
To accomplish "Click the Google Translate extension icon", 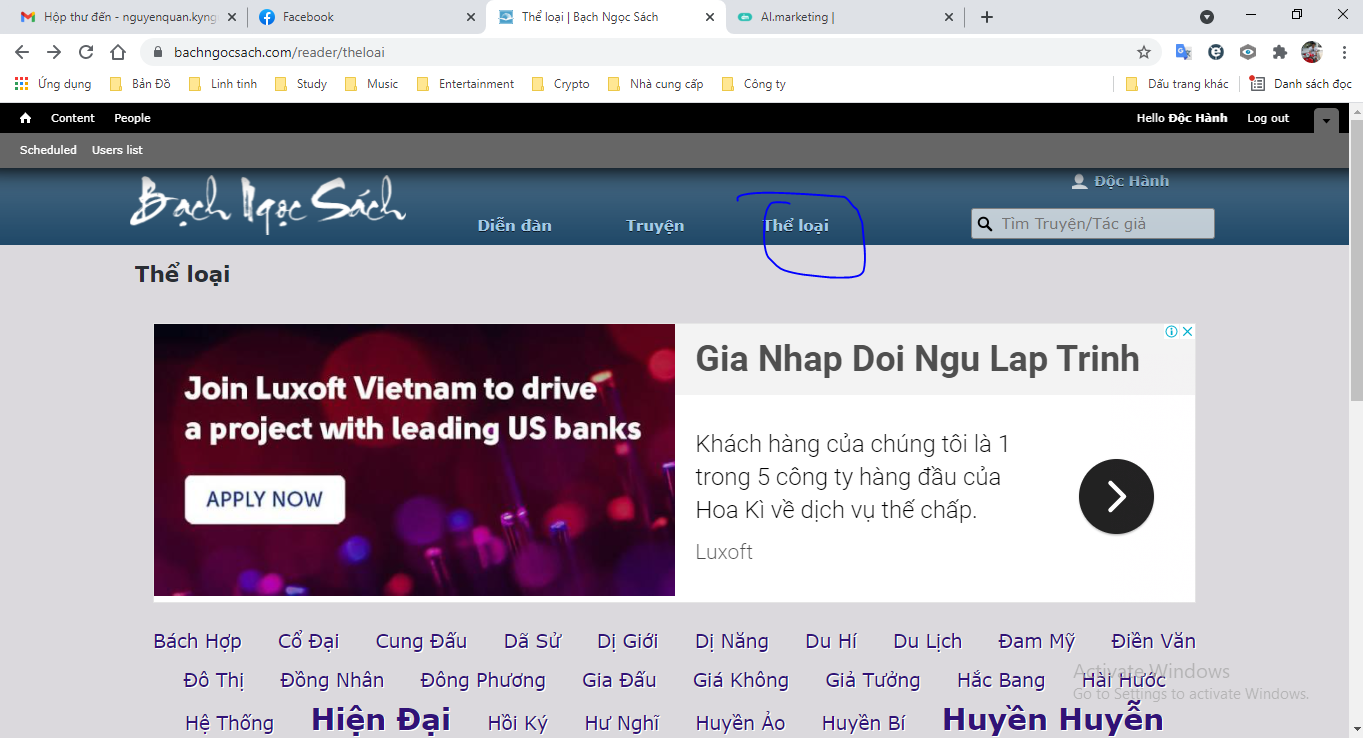I will [x=1183, y=52].
